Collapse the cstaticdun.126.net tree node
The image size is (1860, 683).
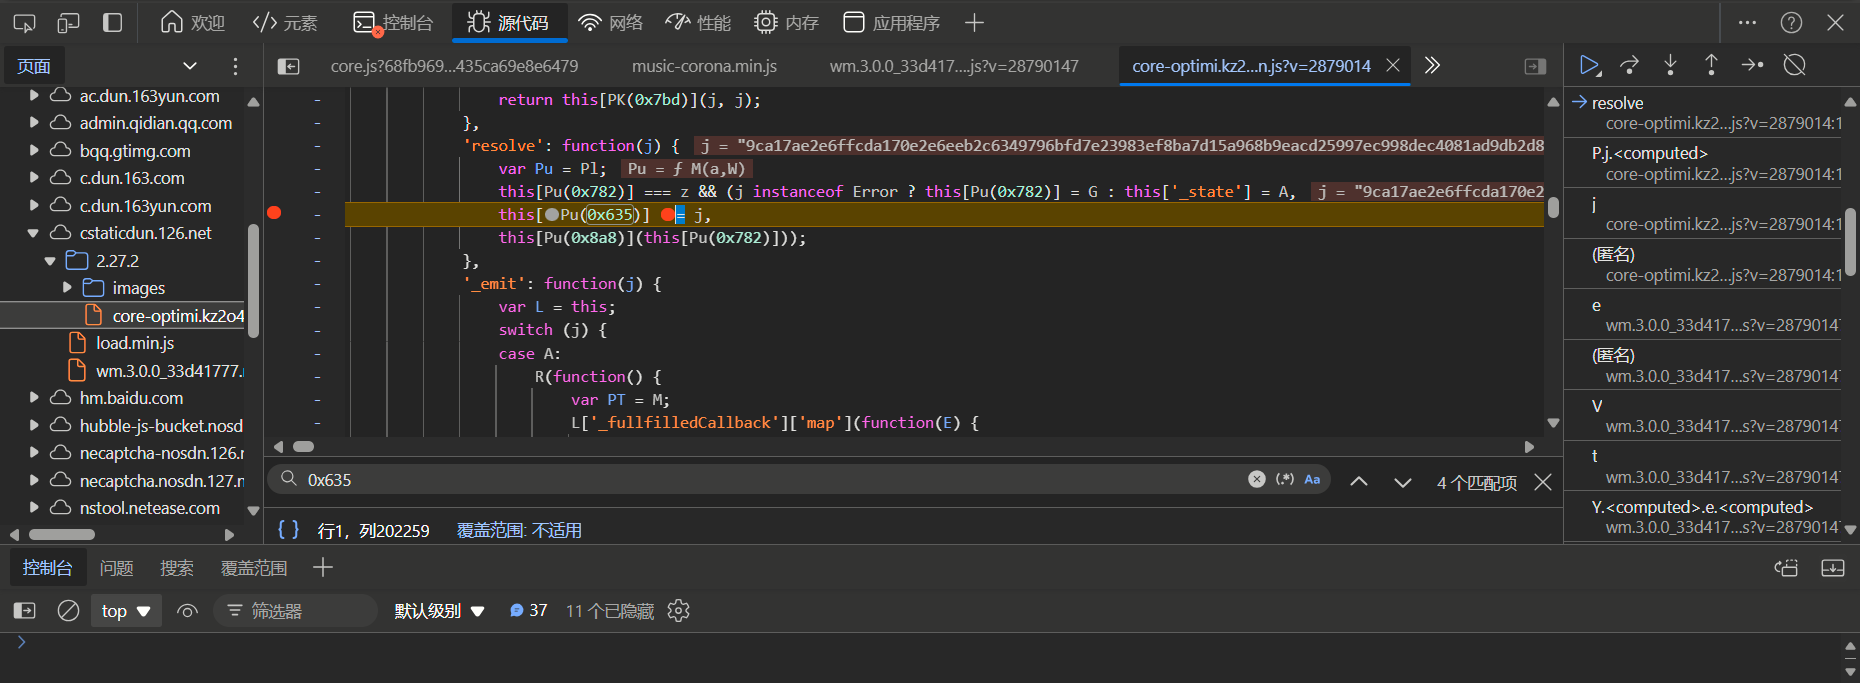(34, 233)
